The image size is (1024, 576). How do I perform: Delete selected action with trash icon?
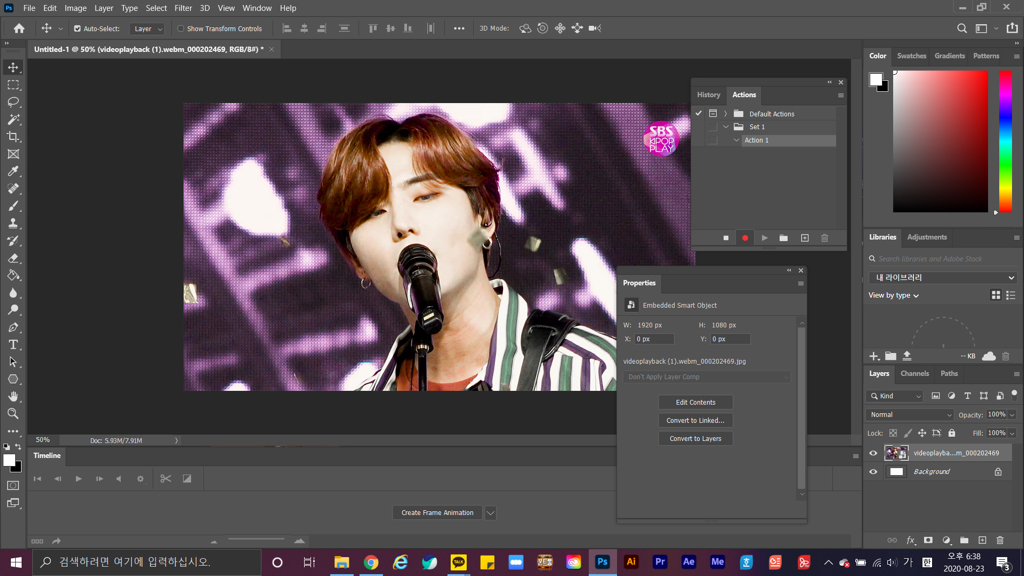824,238
